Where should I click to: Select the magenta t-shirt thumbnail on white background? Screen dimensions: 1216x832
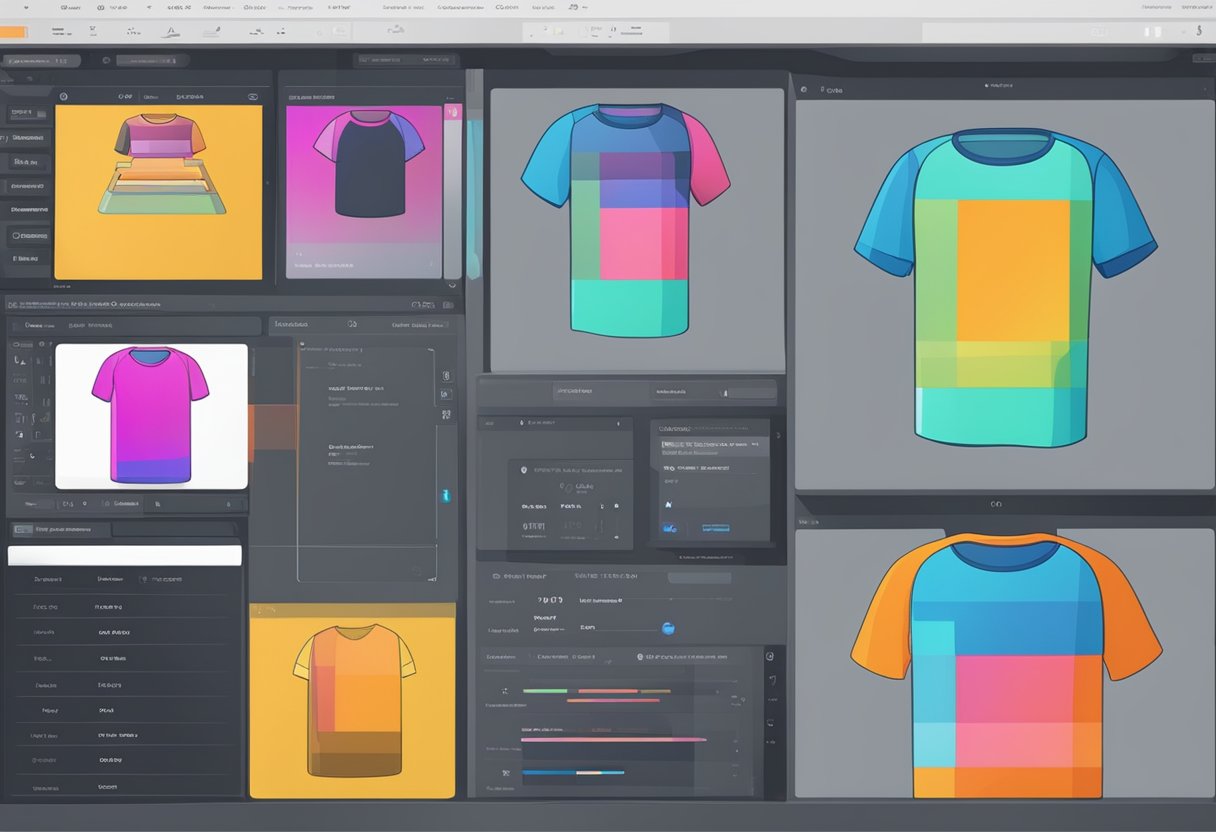151,416
